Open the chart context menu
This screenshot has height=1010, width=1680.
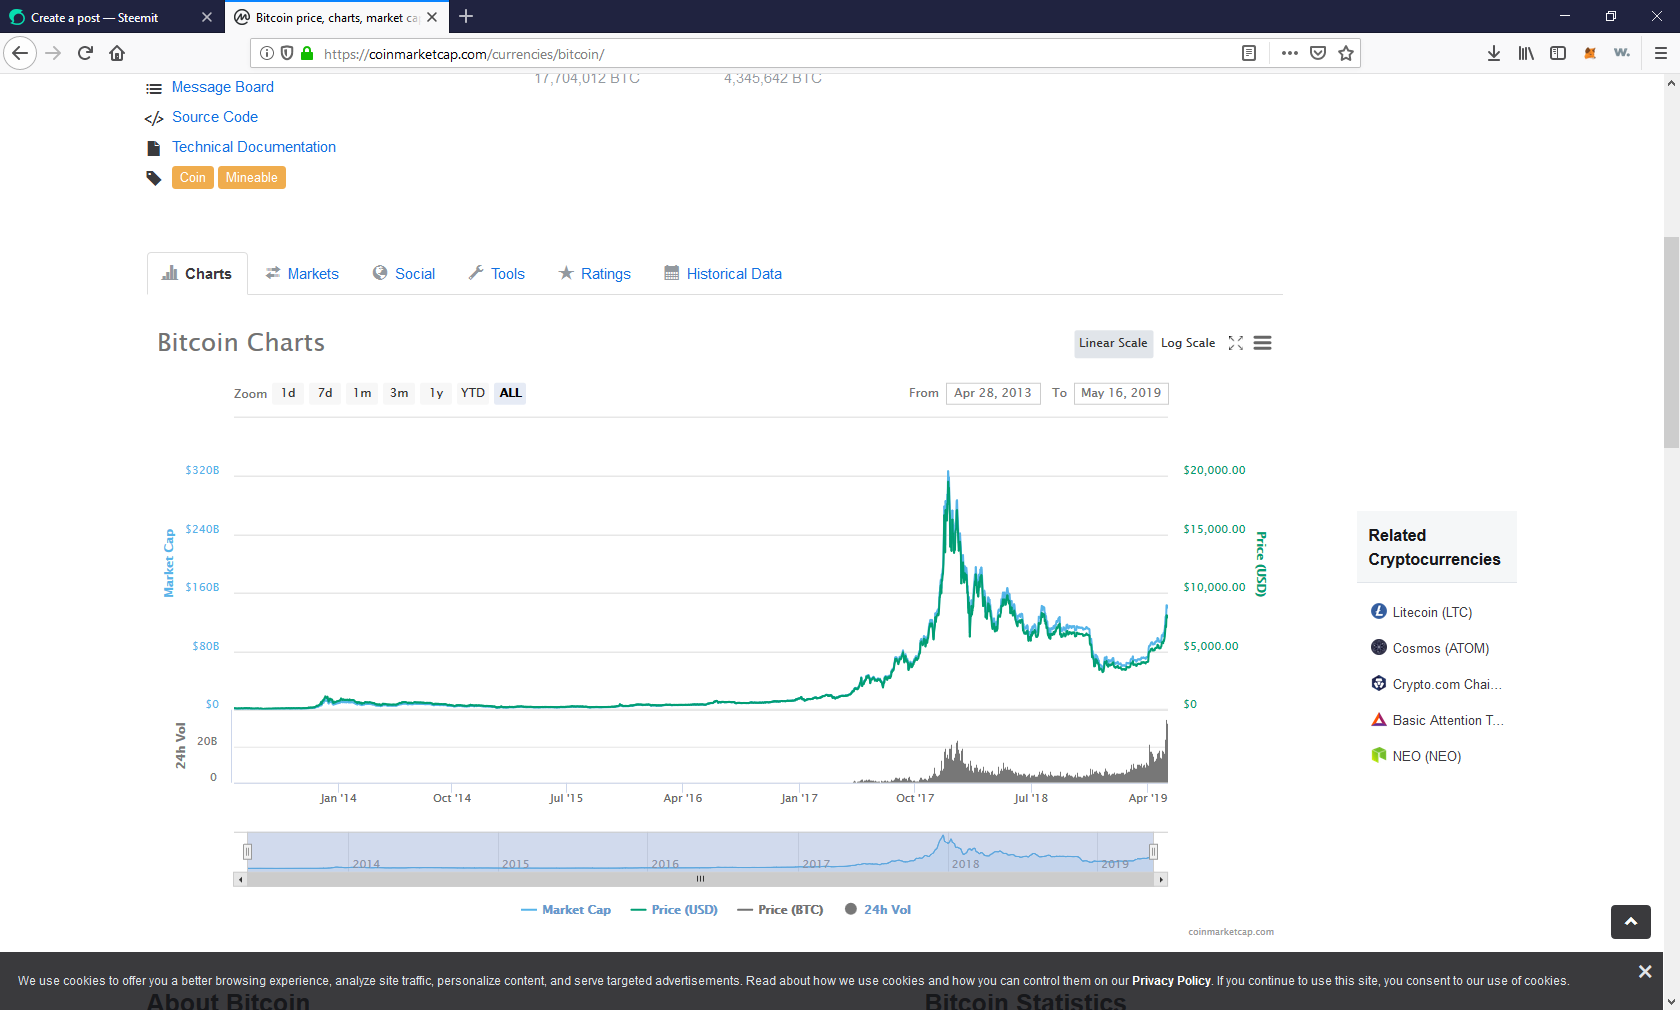[x=1263, y=343]
